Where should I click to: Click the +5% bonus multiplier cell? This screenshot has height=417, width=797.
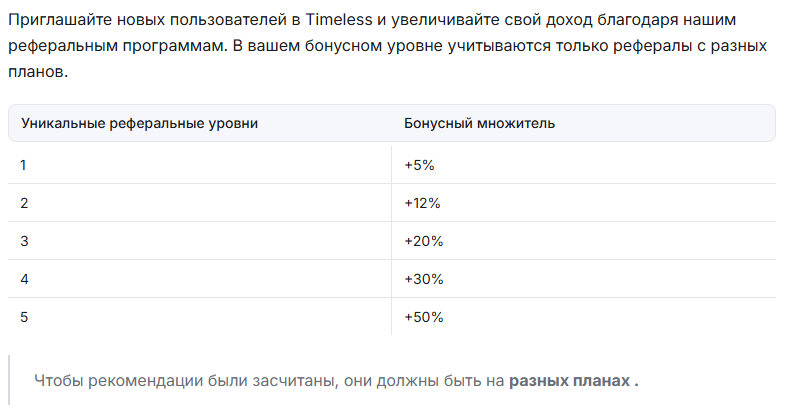tap(584, 165)
